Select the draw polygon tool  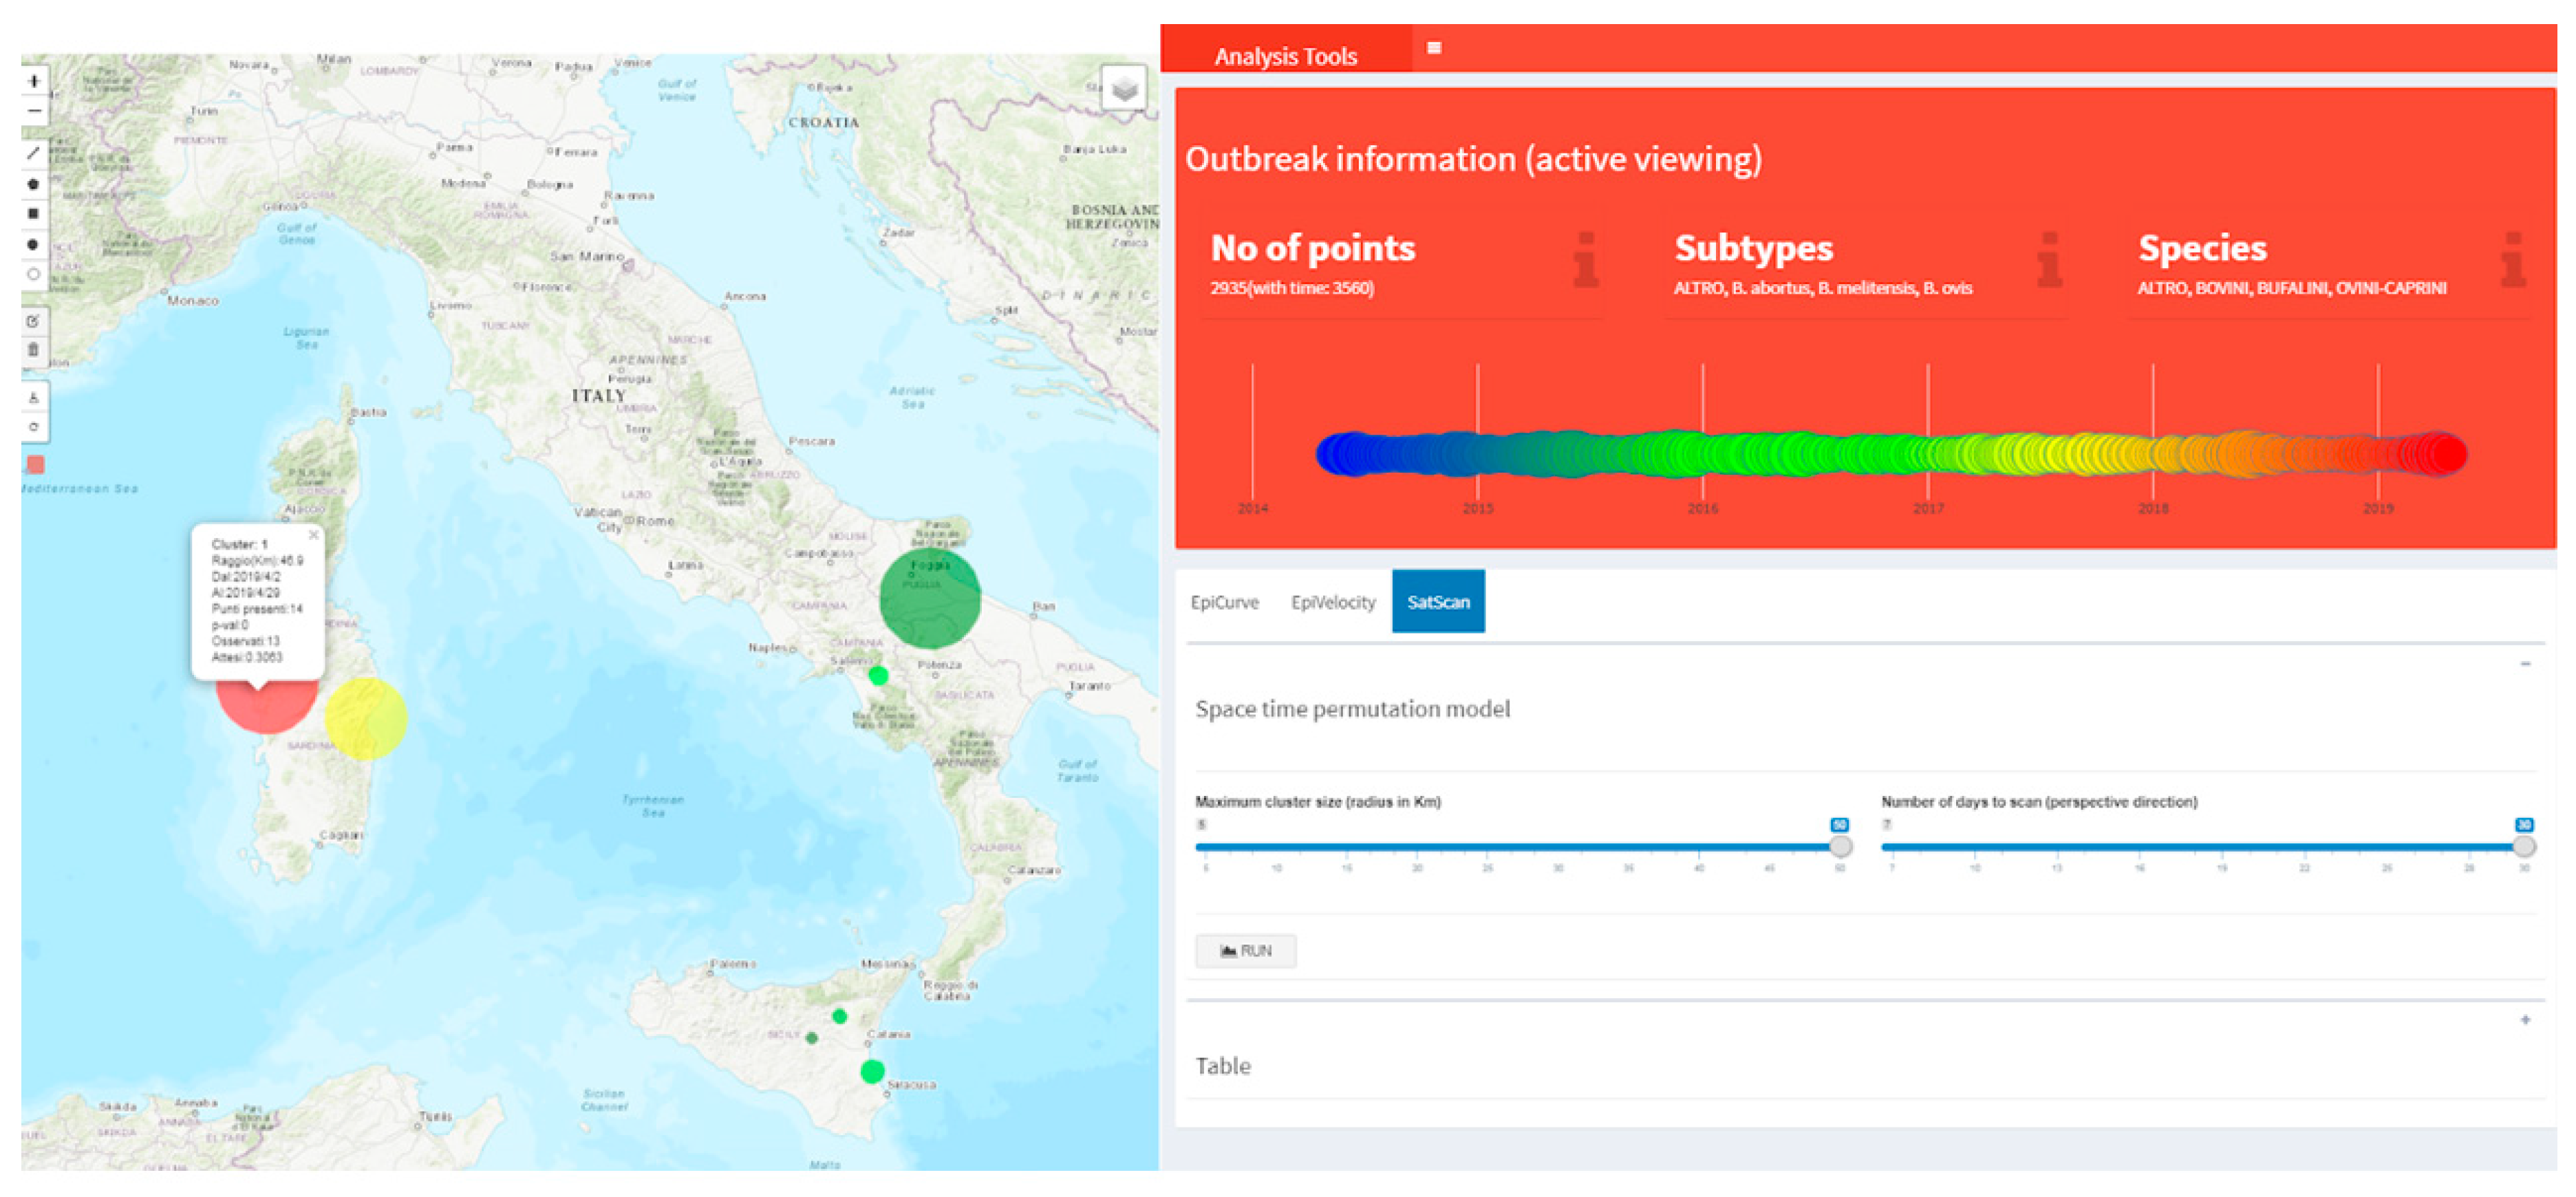(x=34, y=184)
